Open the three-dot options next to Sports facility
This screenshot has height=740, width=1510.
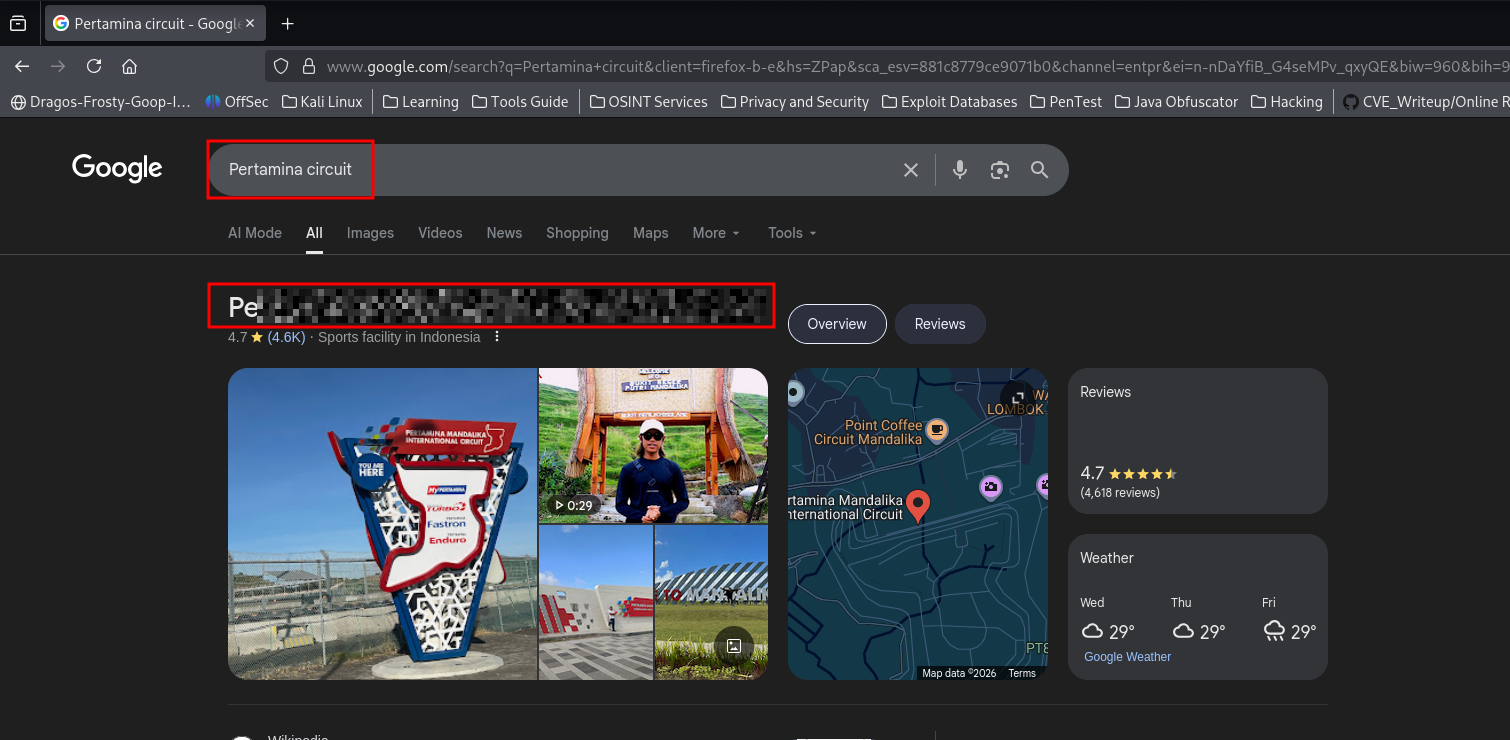(x=496, y=337)
